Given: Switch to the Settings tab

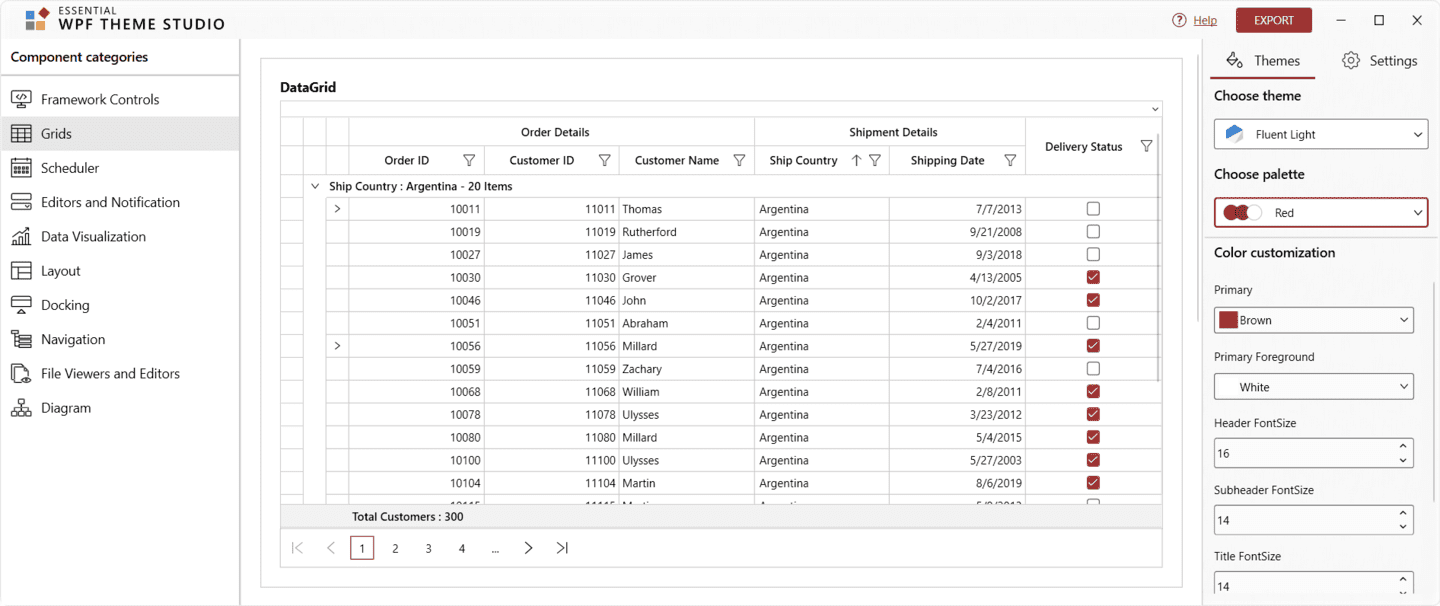Looking at the screenshot, I should click(1379, 61).
